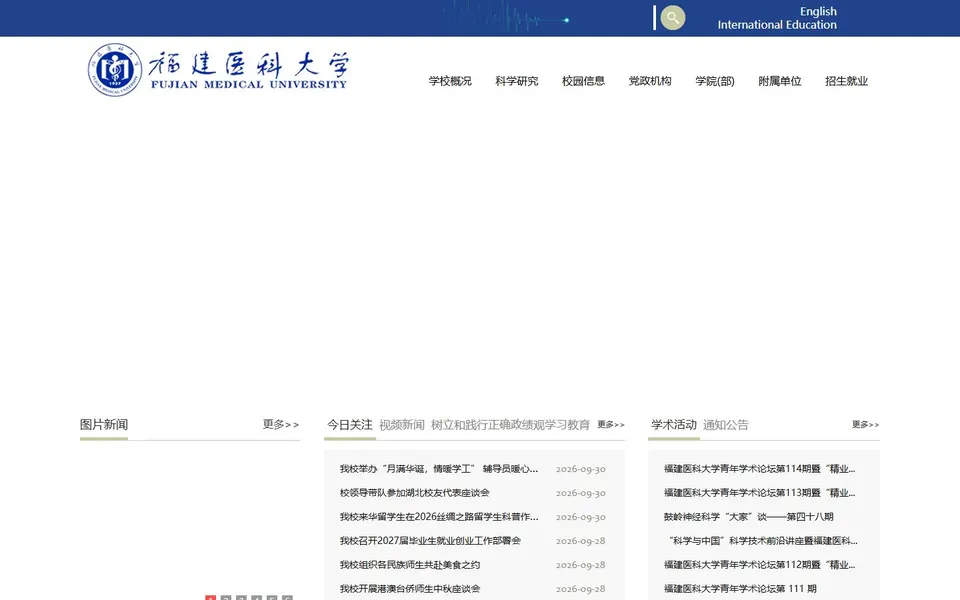960x600 pixels.
Task: Switch site language to English
Action: coord(818,11)
